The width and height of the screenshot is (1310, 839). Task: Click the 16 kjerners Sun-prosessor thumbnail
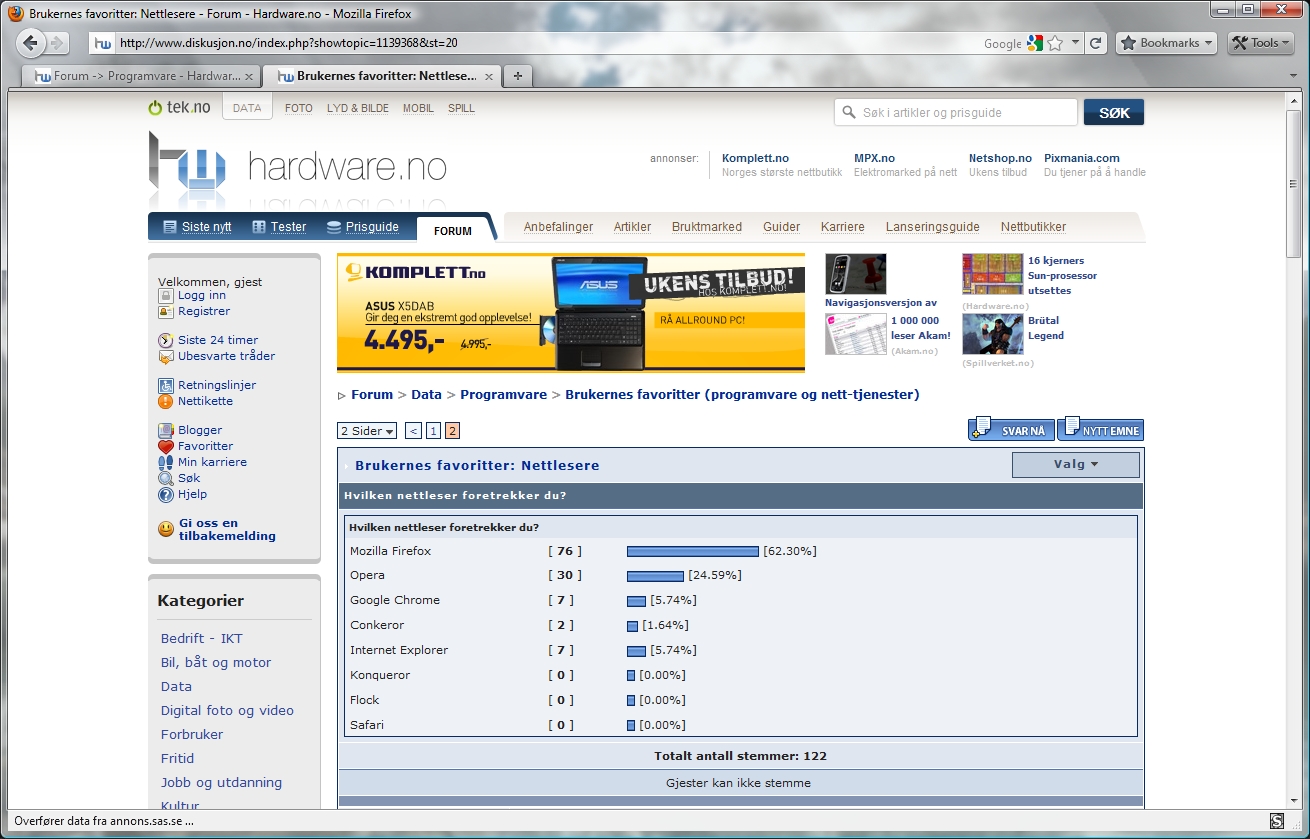coord(992,274)
